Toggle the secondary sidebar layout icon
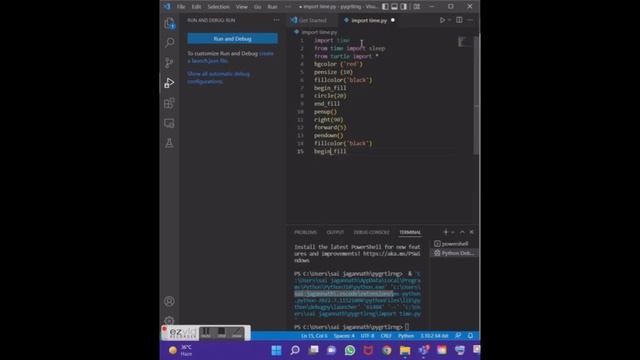 404,7
